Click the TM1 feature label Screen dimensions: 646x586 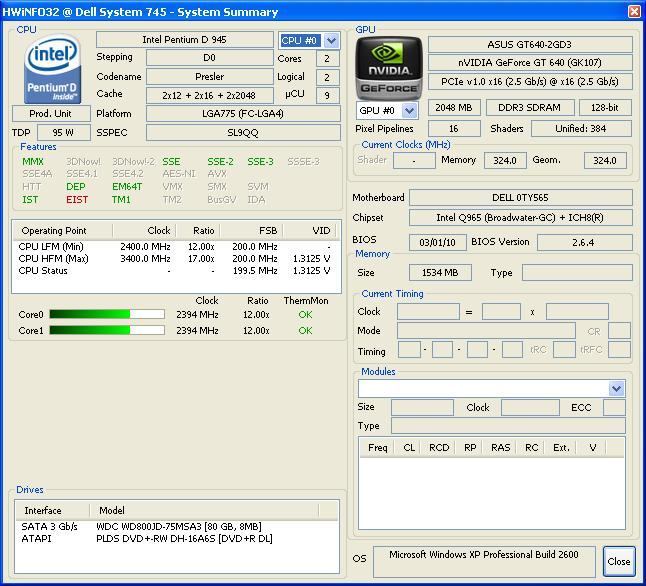pyautogui.click(x=121, y=199)
